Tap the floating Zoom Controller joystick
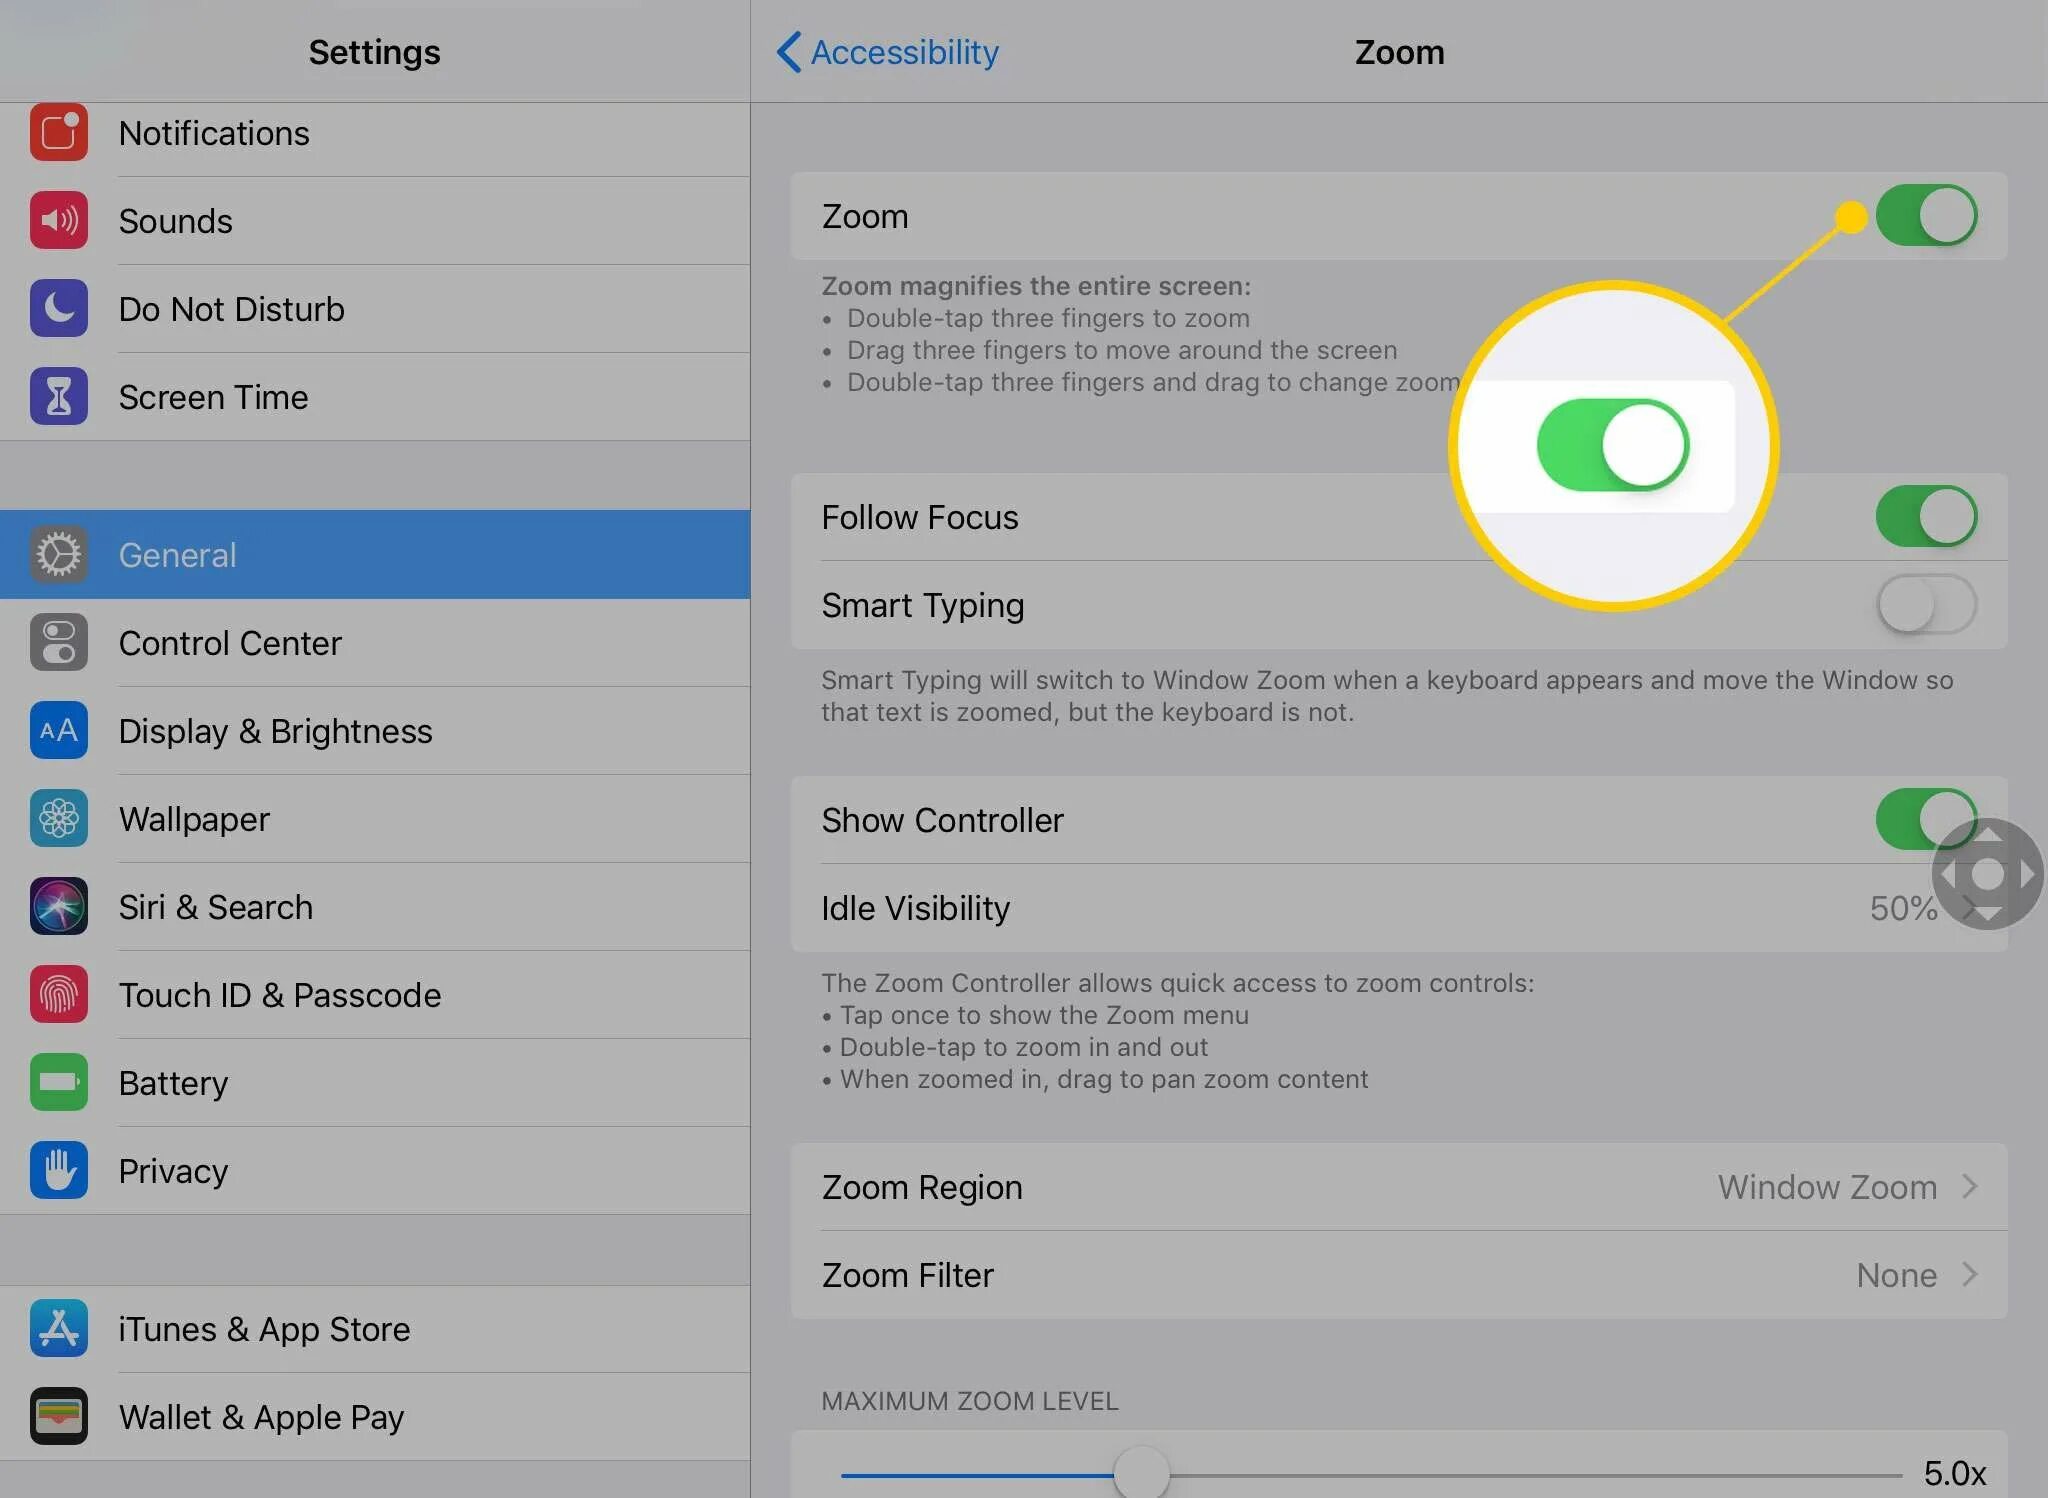 1987,874
